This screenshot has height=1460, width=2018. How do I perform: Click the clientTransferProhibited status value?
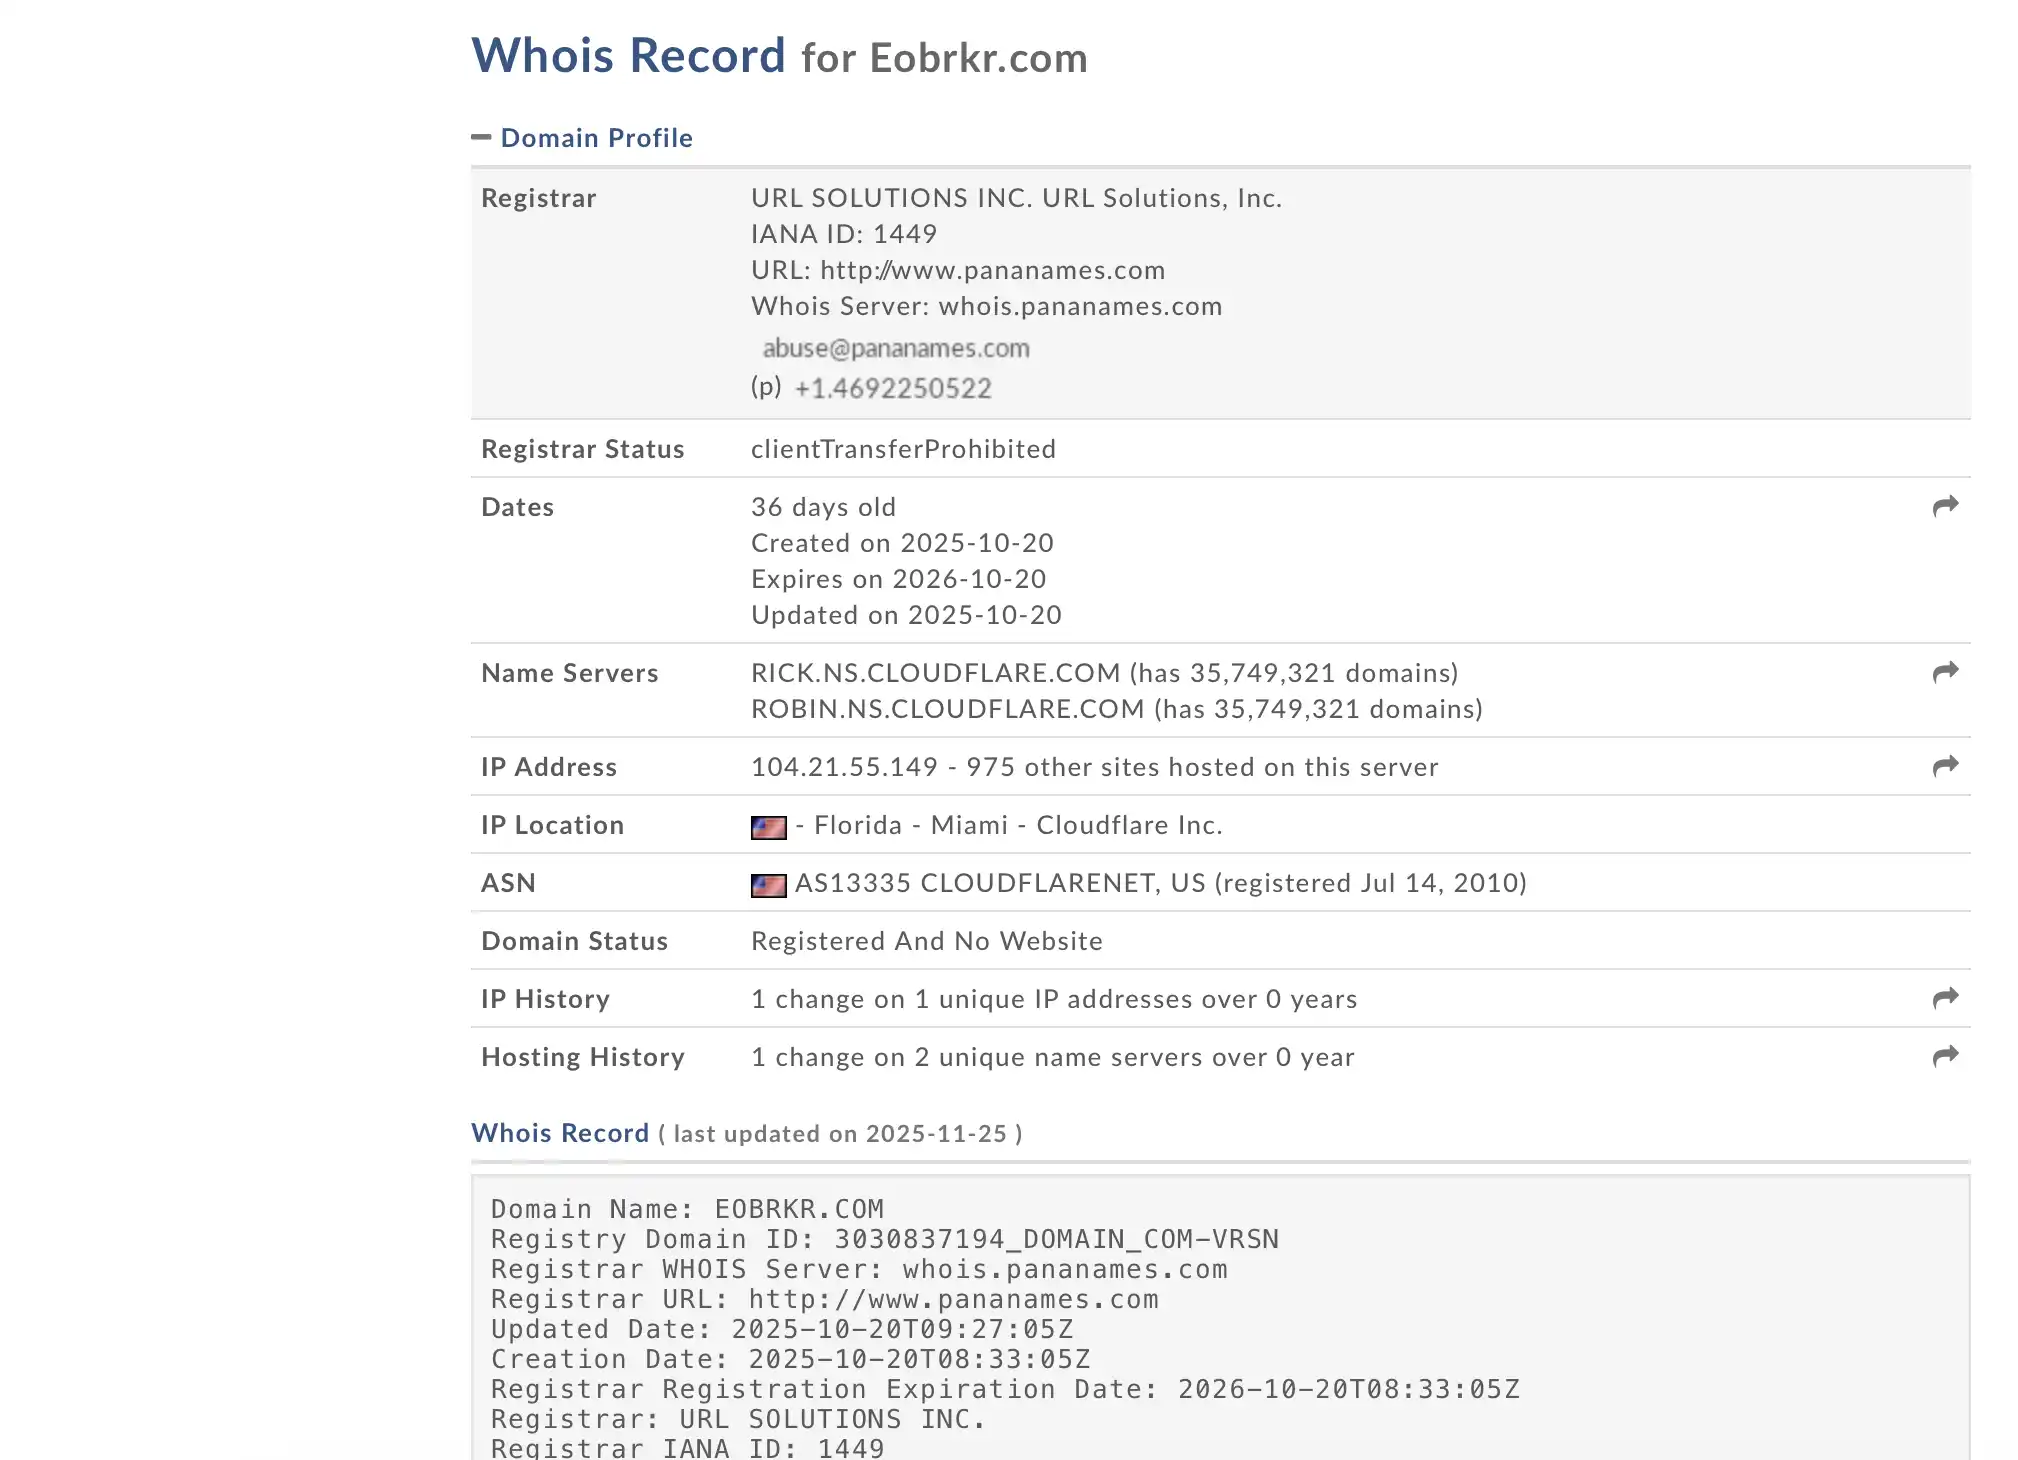pyautogui.click(x=903, y=449)
